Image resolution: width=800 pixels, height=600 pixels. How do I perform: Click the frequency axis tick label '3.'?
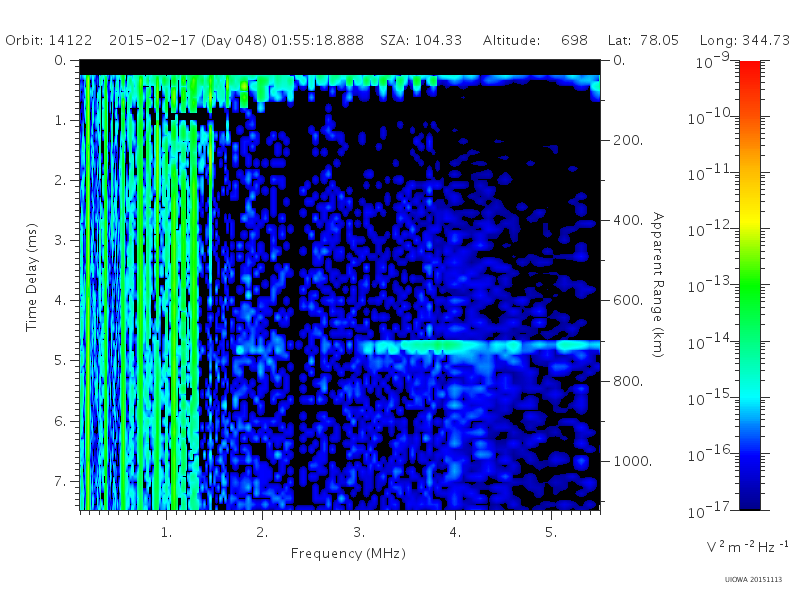pyautogui.click(x=359, y=532)
